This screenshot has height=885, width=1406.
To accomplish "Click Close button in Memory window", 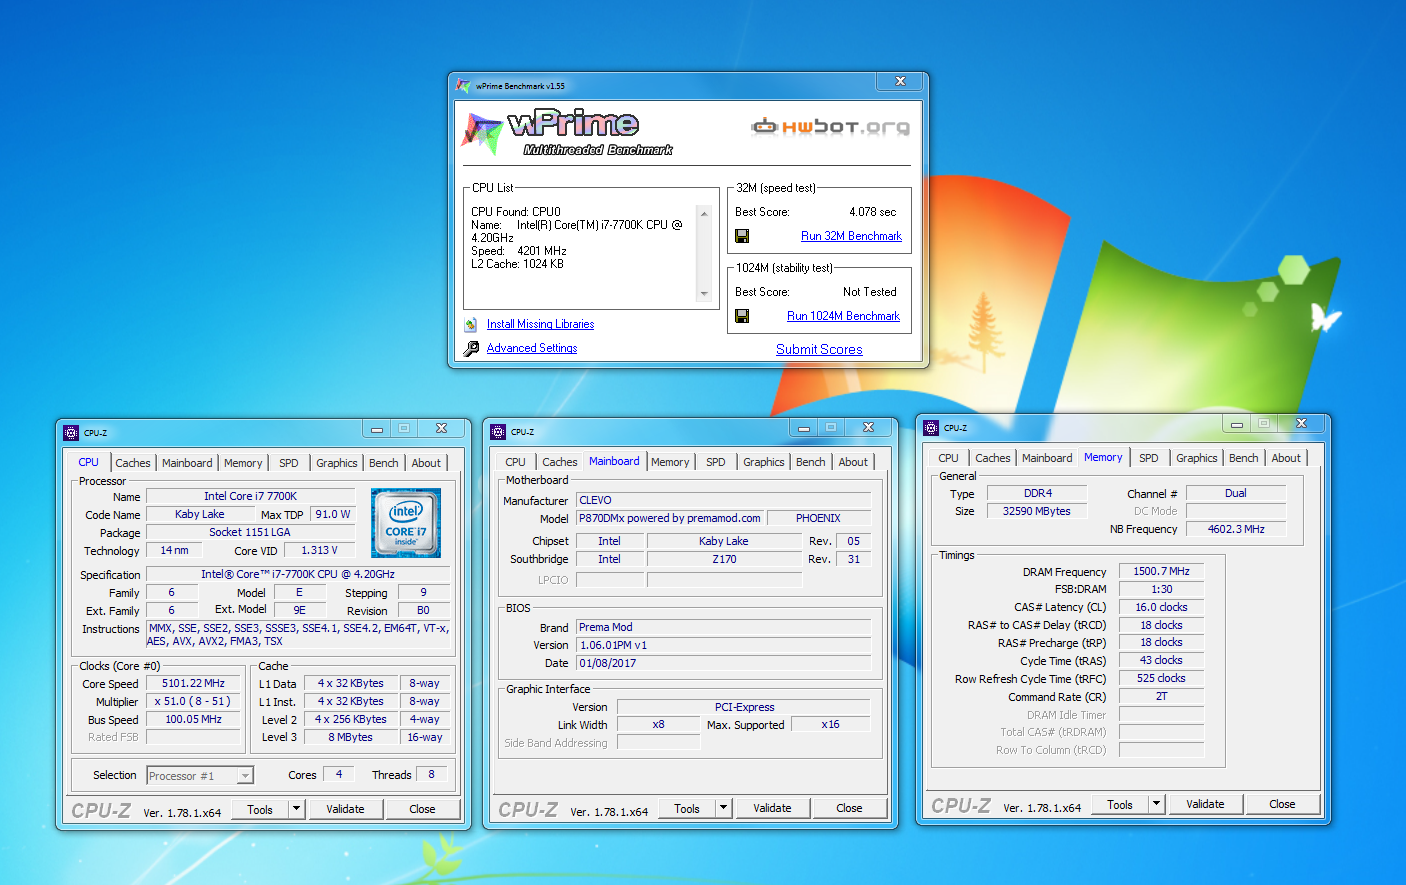I will [1282, 804].
